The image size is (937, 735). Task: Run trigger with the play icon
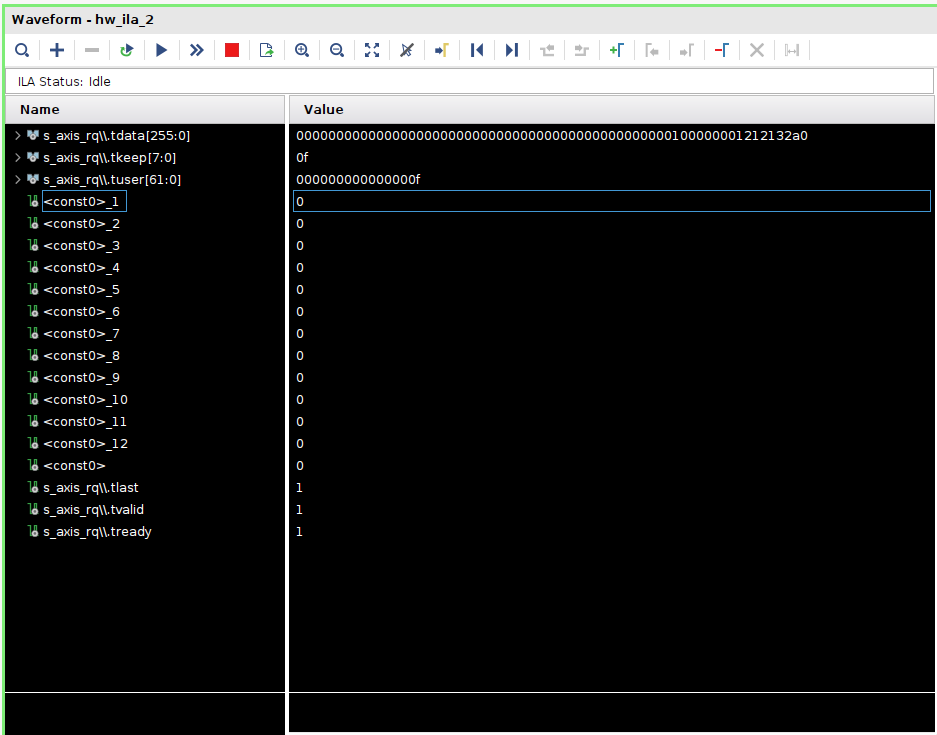coord(161,50)
